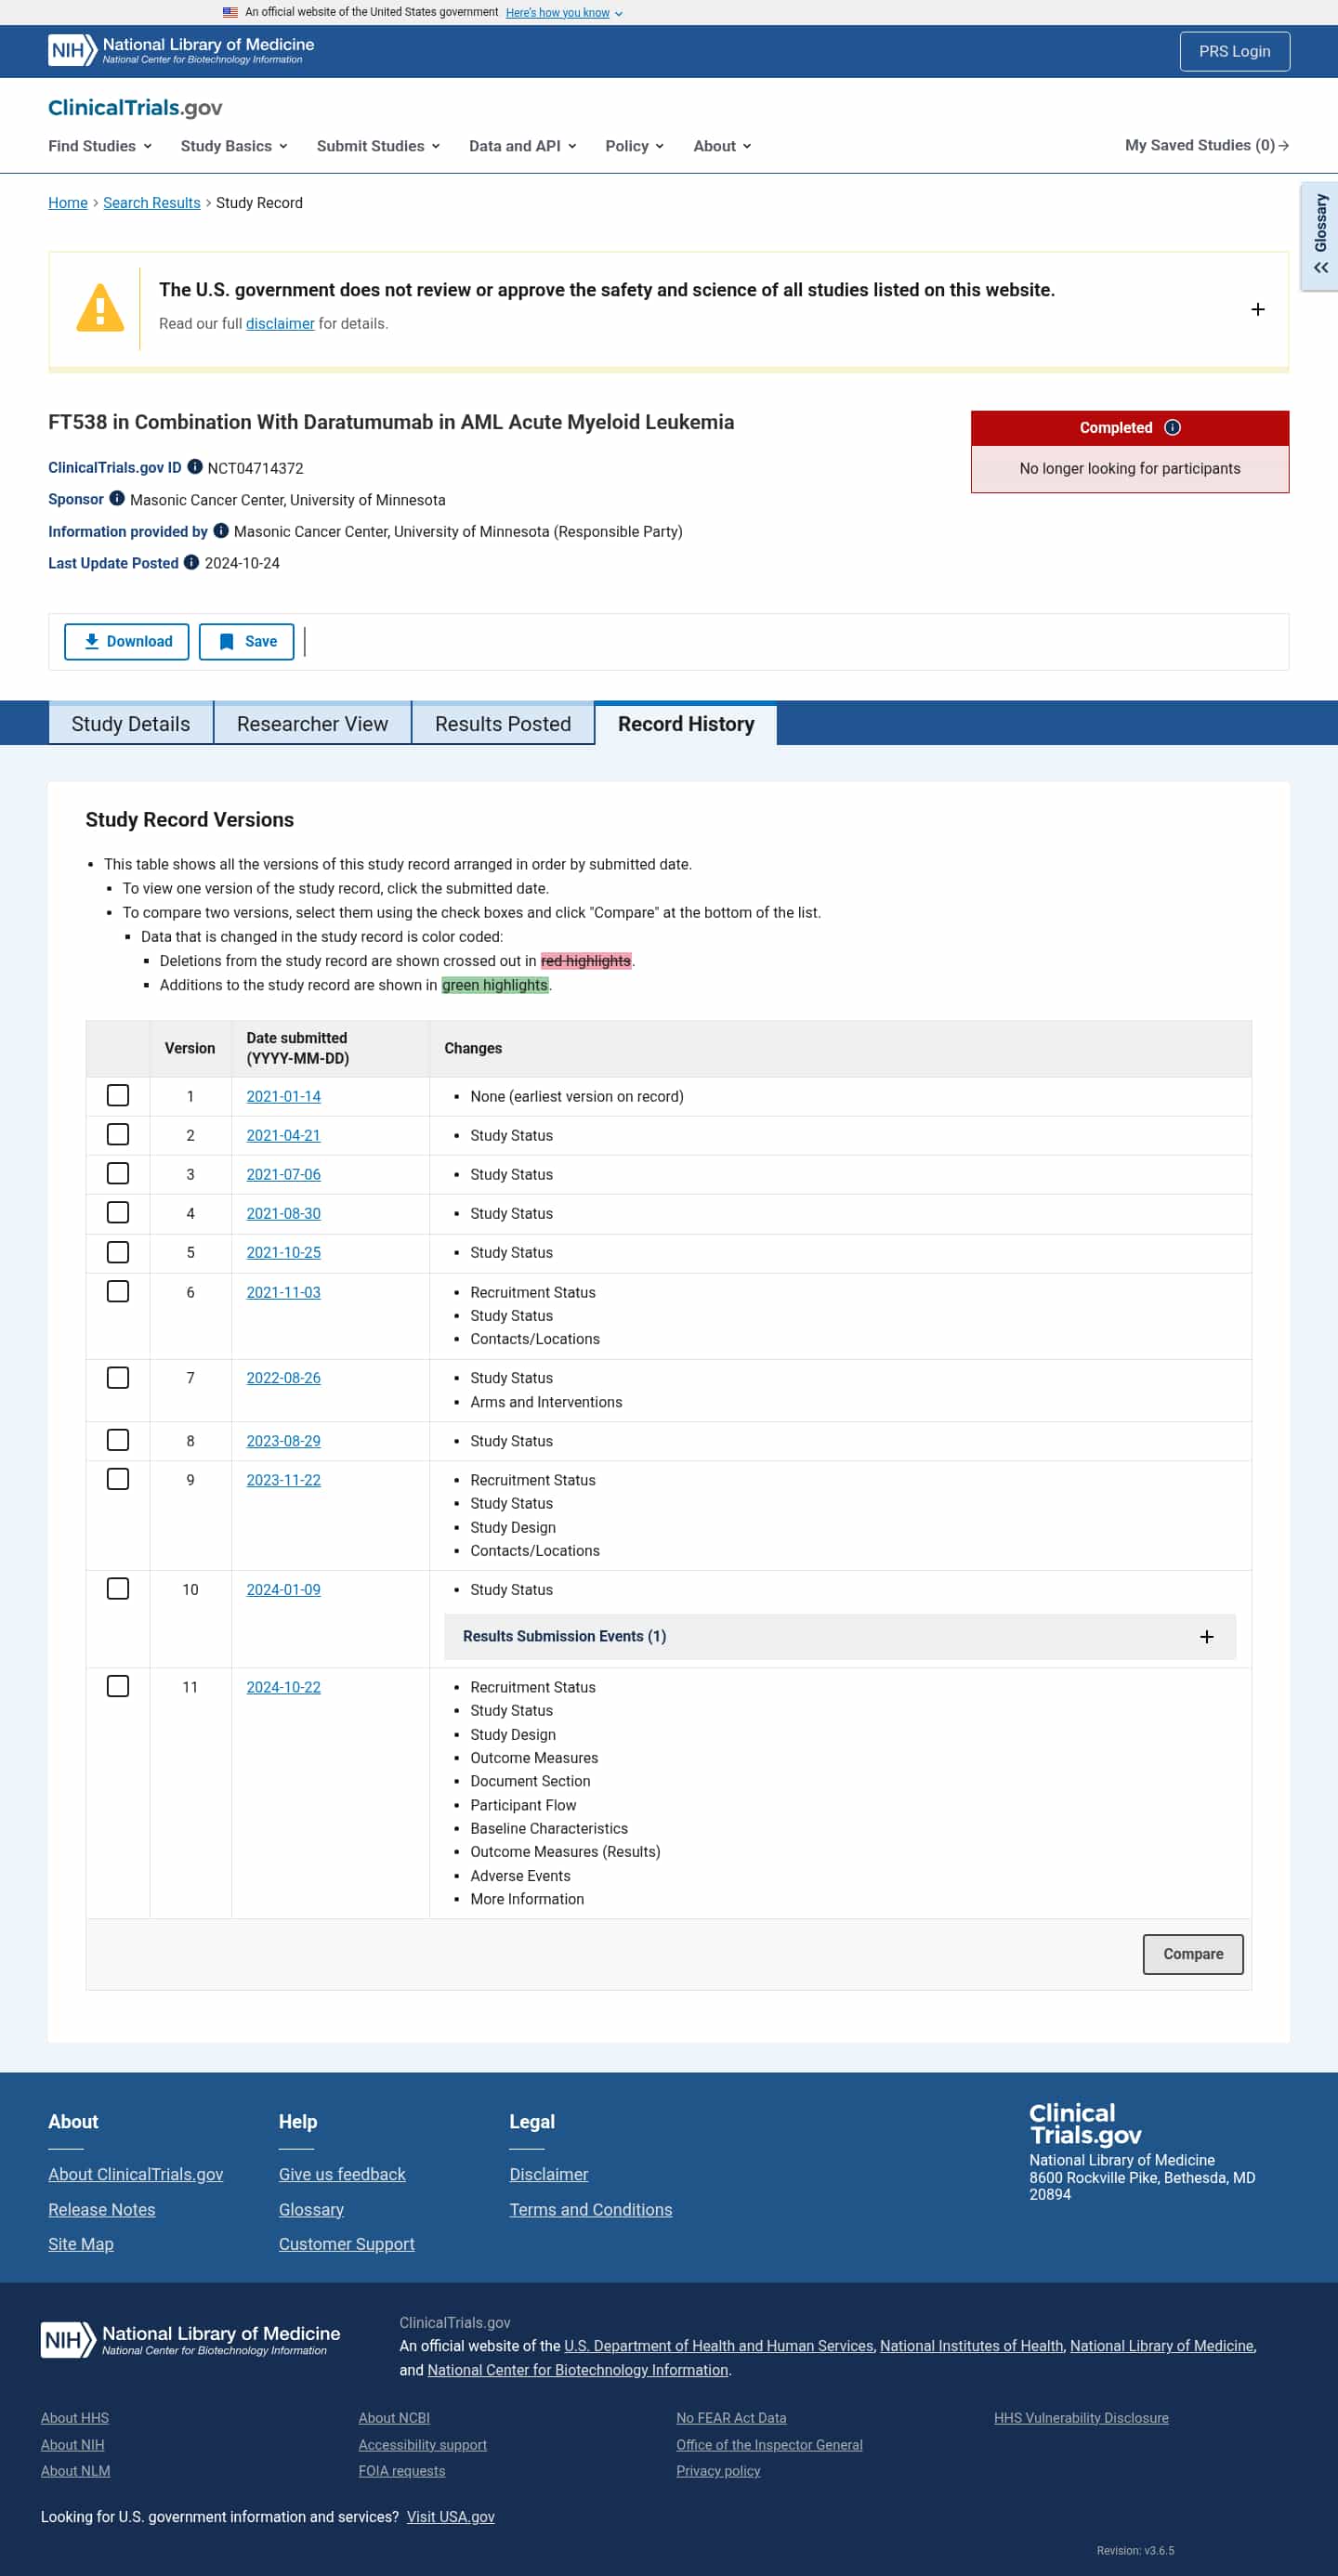Open the Give us feedback footer link
This screenshot has width=1338, height=2576.
342,2174
